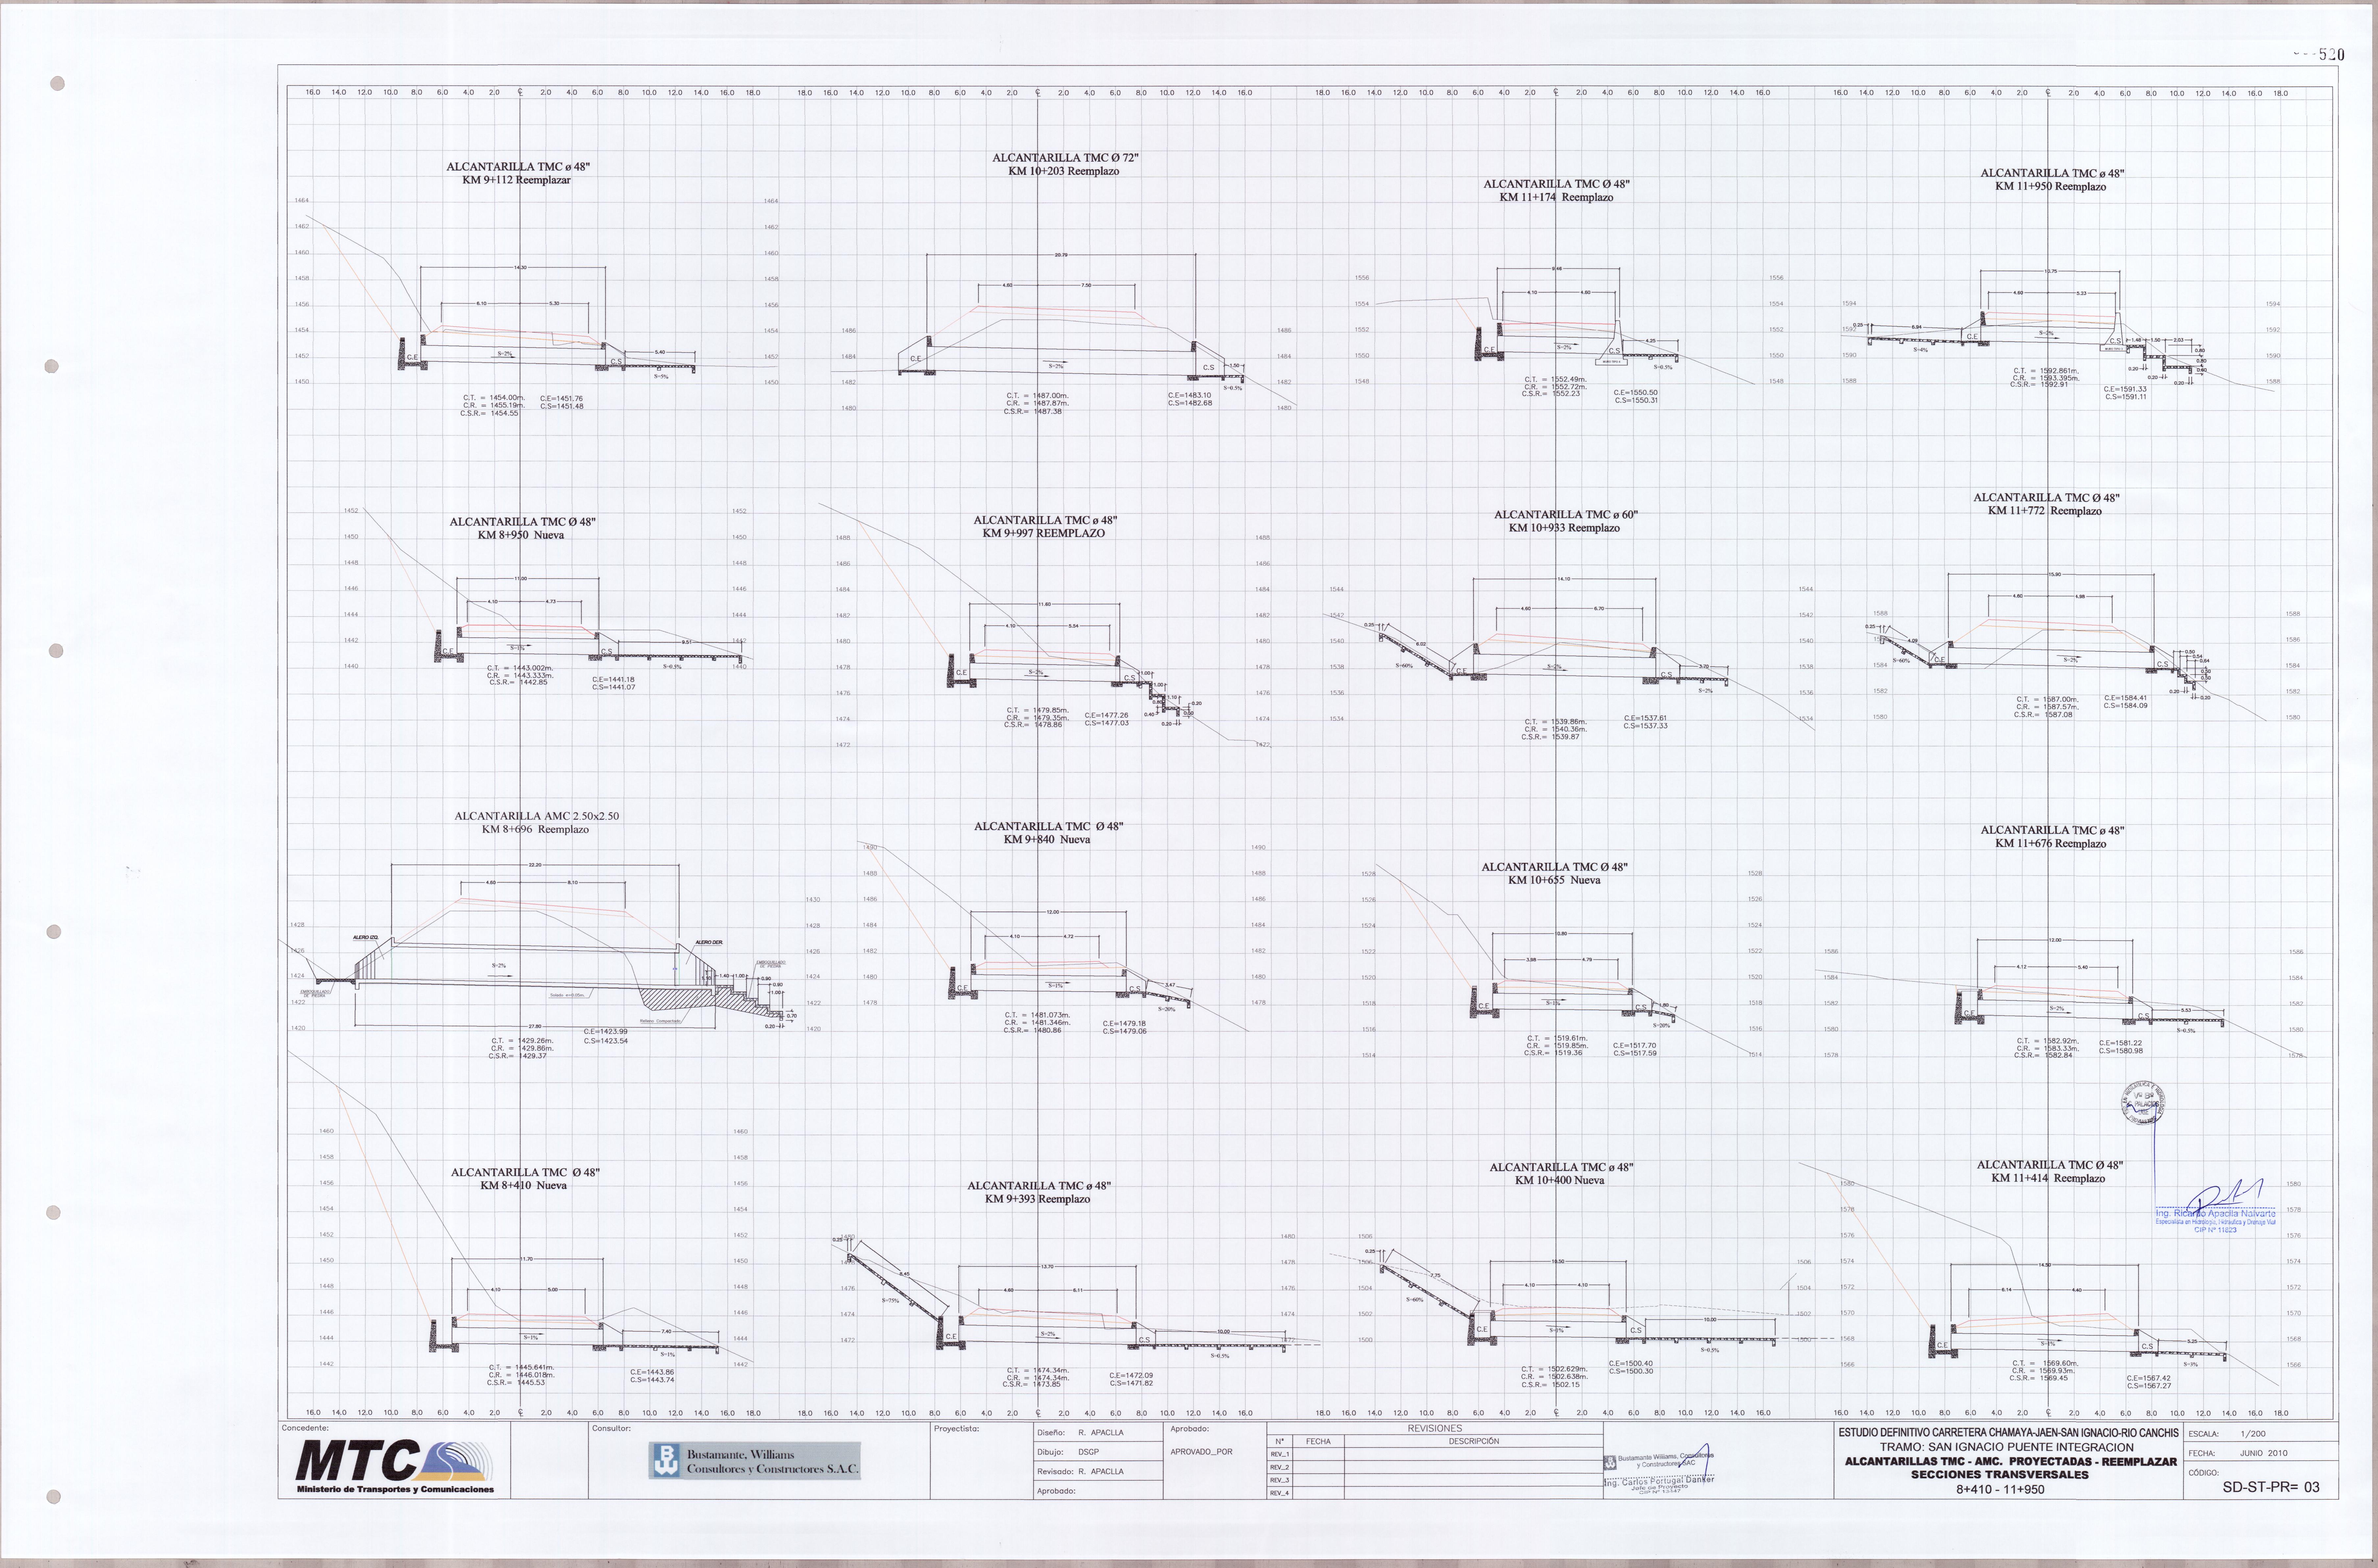Image resolution: width=2378 pixels, height=1568 pixels.
Task: Click 'Dibujo: DSGP' in title block
Action: (1068, 1452)
